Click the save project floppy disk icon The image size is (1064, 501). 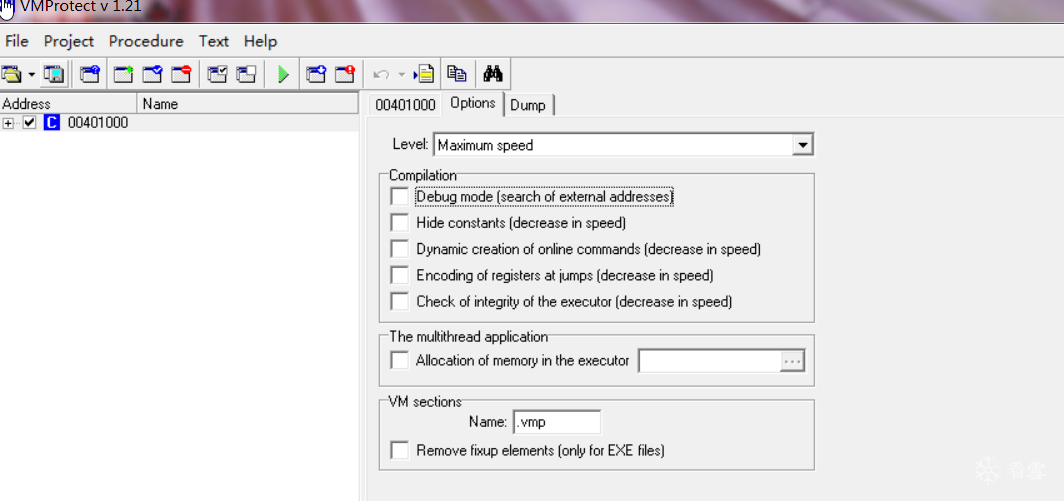(54, 74)
